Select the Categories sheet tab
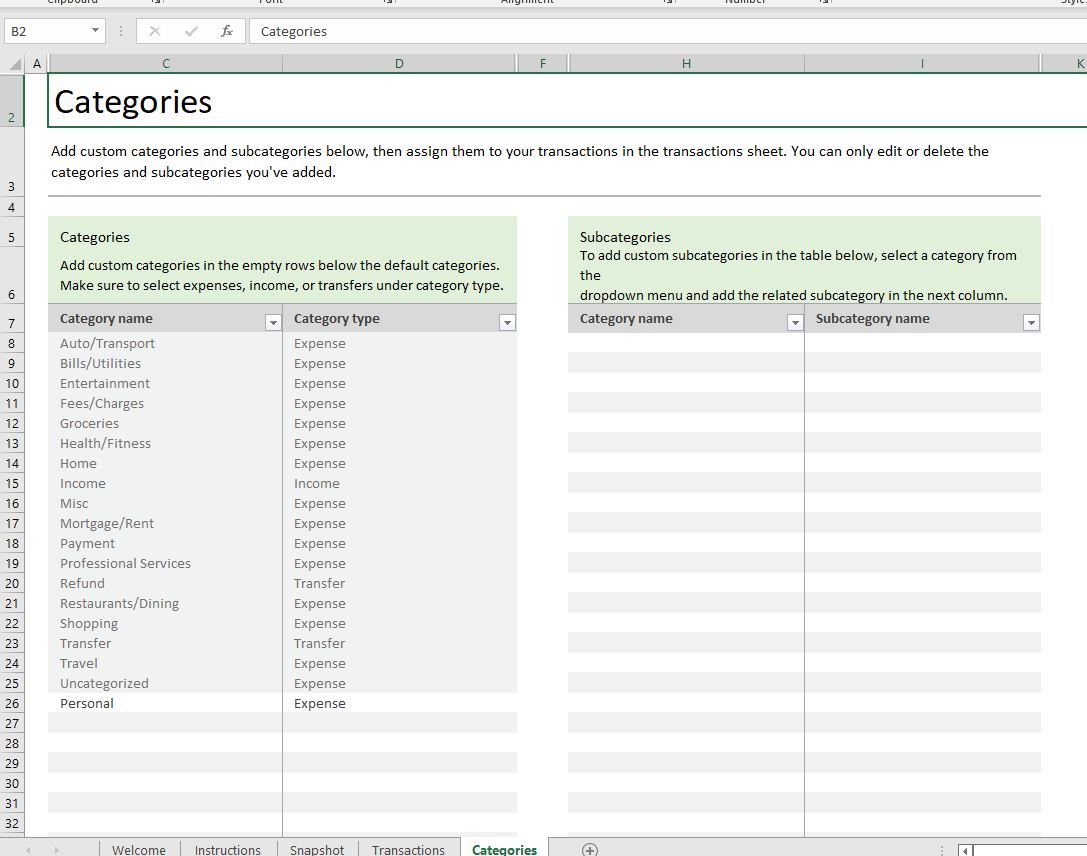1087x856 pixels. [x=504, y=848]
